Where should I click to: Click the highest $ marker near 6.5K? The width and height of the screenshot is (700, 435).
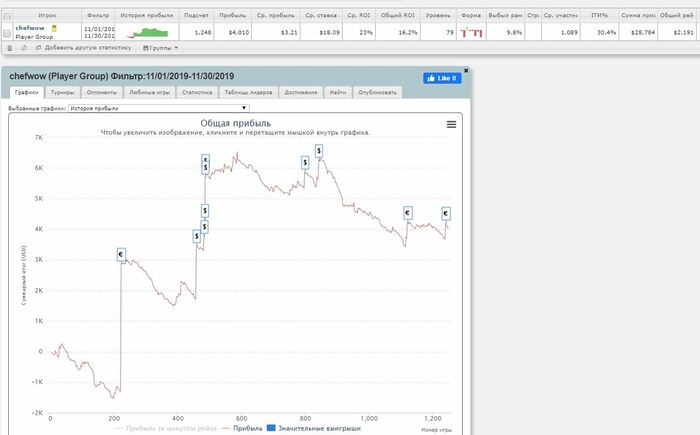(x=319, y=151)
